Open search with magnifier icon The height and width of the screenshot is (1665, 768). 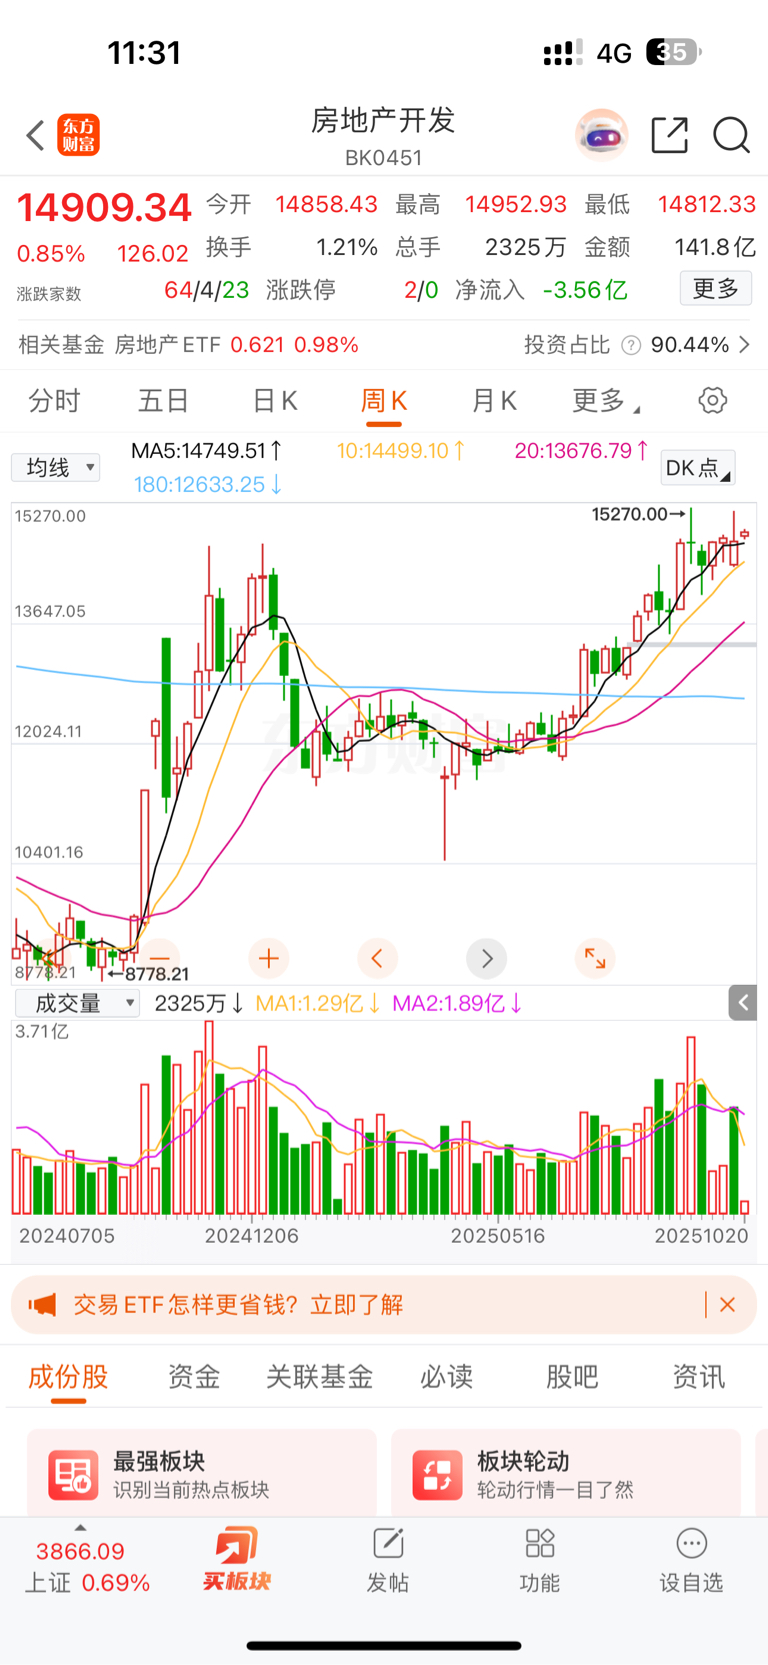click(731, 135)
